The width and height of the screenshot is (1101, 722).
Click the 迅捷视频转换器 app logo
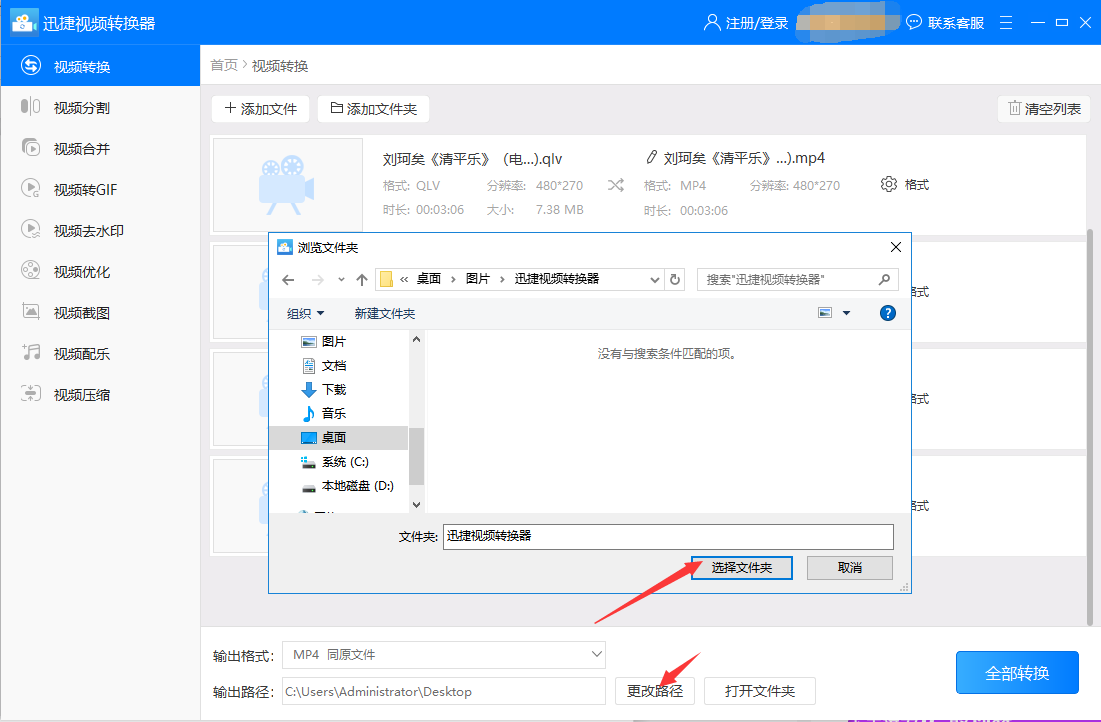[x=24, y=22]
